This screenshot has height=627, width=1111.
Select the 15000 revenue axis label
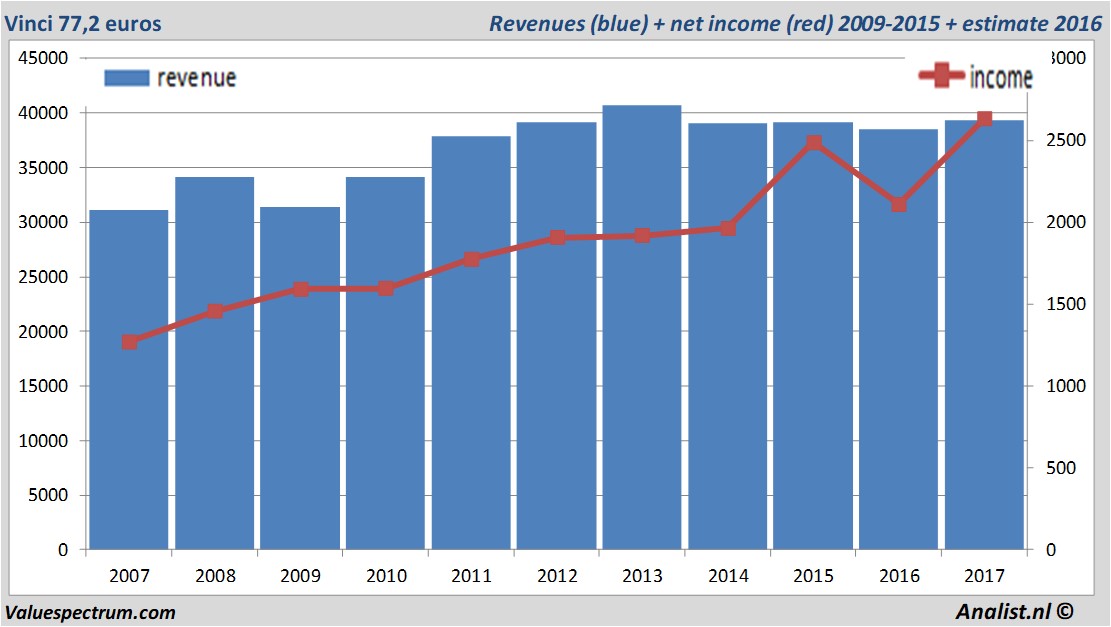pyautogui.click(x=43, y=386)
